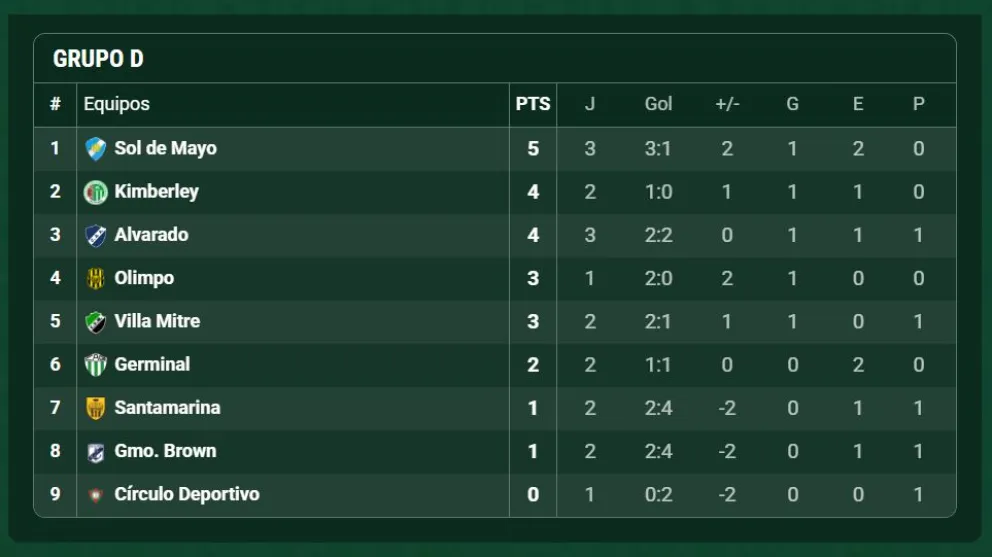
Task: Click the J games played header
Action: pos(590,104)
